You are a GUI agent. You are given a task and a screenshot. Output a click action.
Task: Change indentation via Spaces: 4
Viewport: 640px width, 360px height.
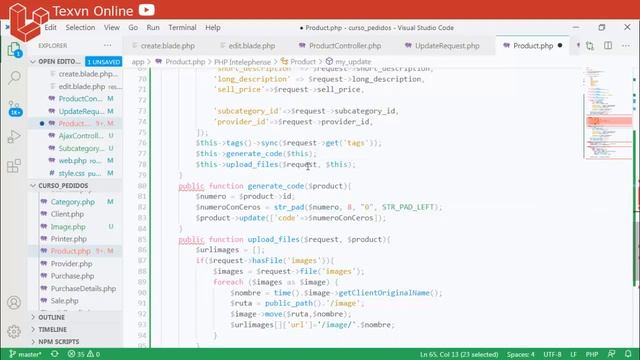point(520,354)
